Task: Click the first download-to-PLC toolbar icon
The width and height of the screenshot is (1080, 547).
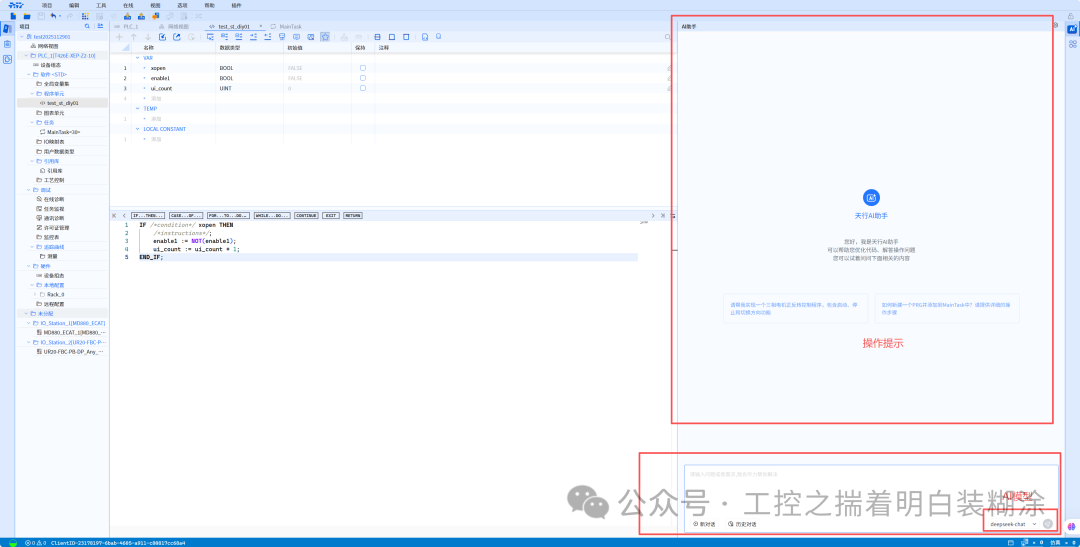Action: pos(127,16)
